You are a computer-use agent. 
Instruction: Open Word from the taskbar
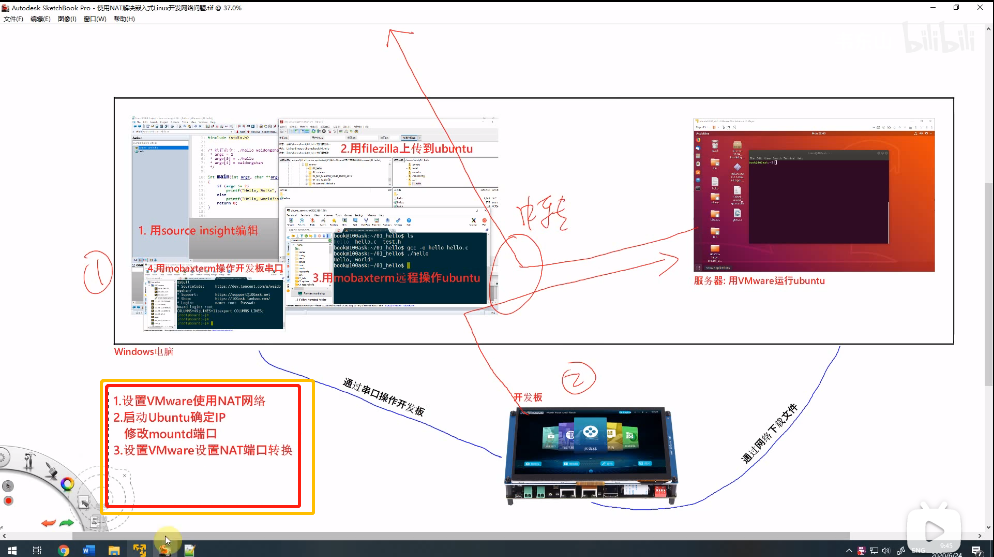point(88,550)
